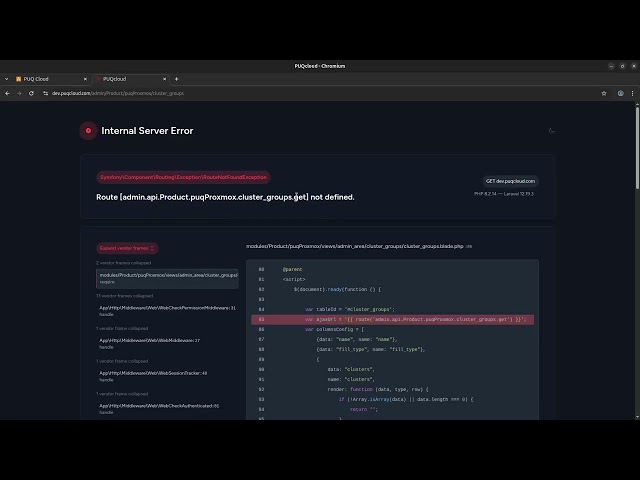
Task: Open the Chromium three-dot menu
Action: pyautogui.click(x=632, y=93)
